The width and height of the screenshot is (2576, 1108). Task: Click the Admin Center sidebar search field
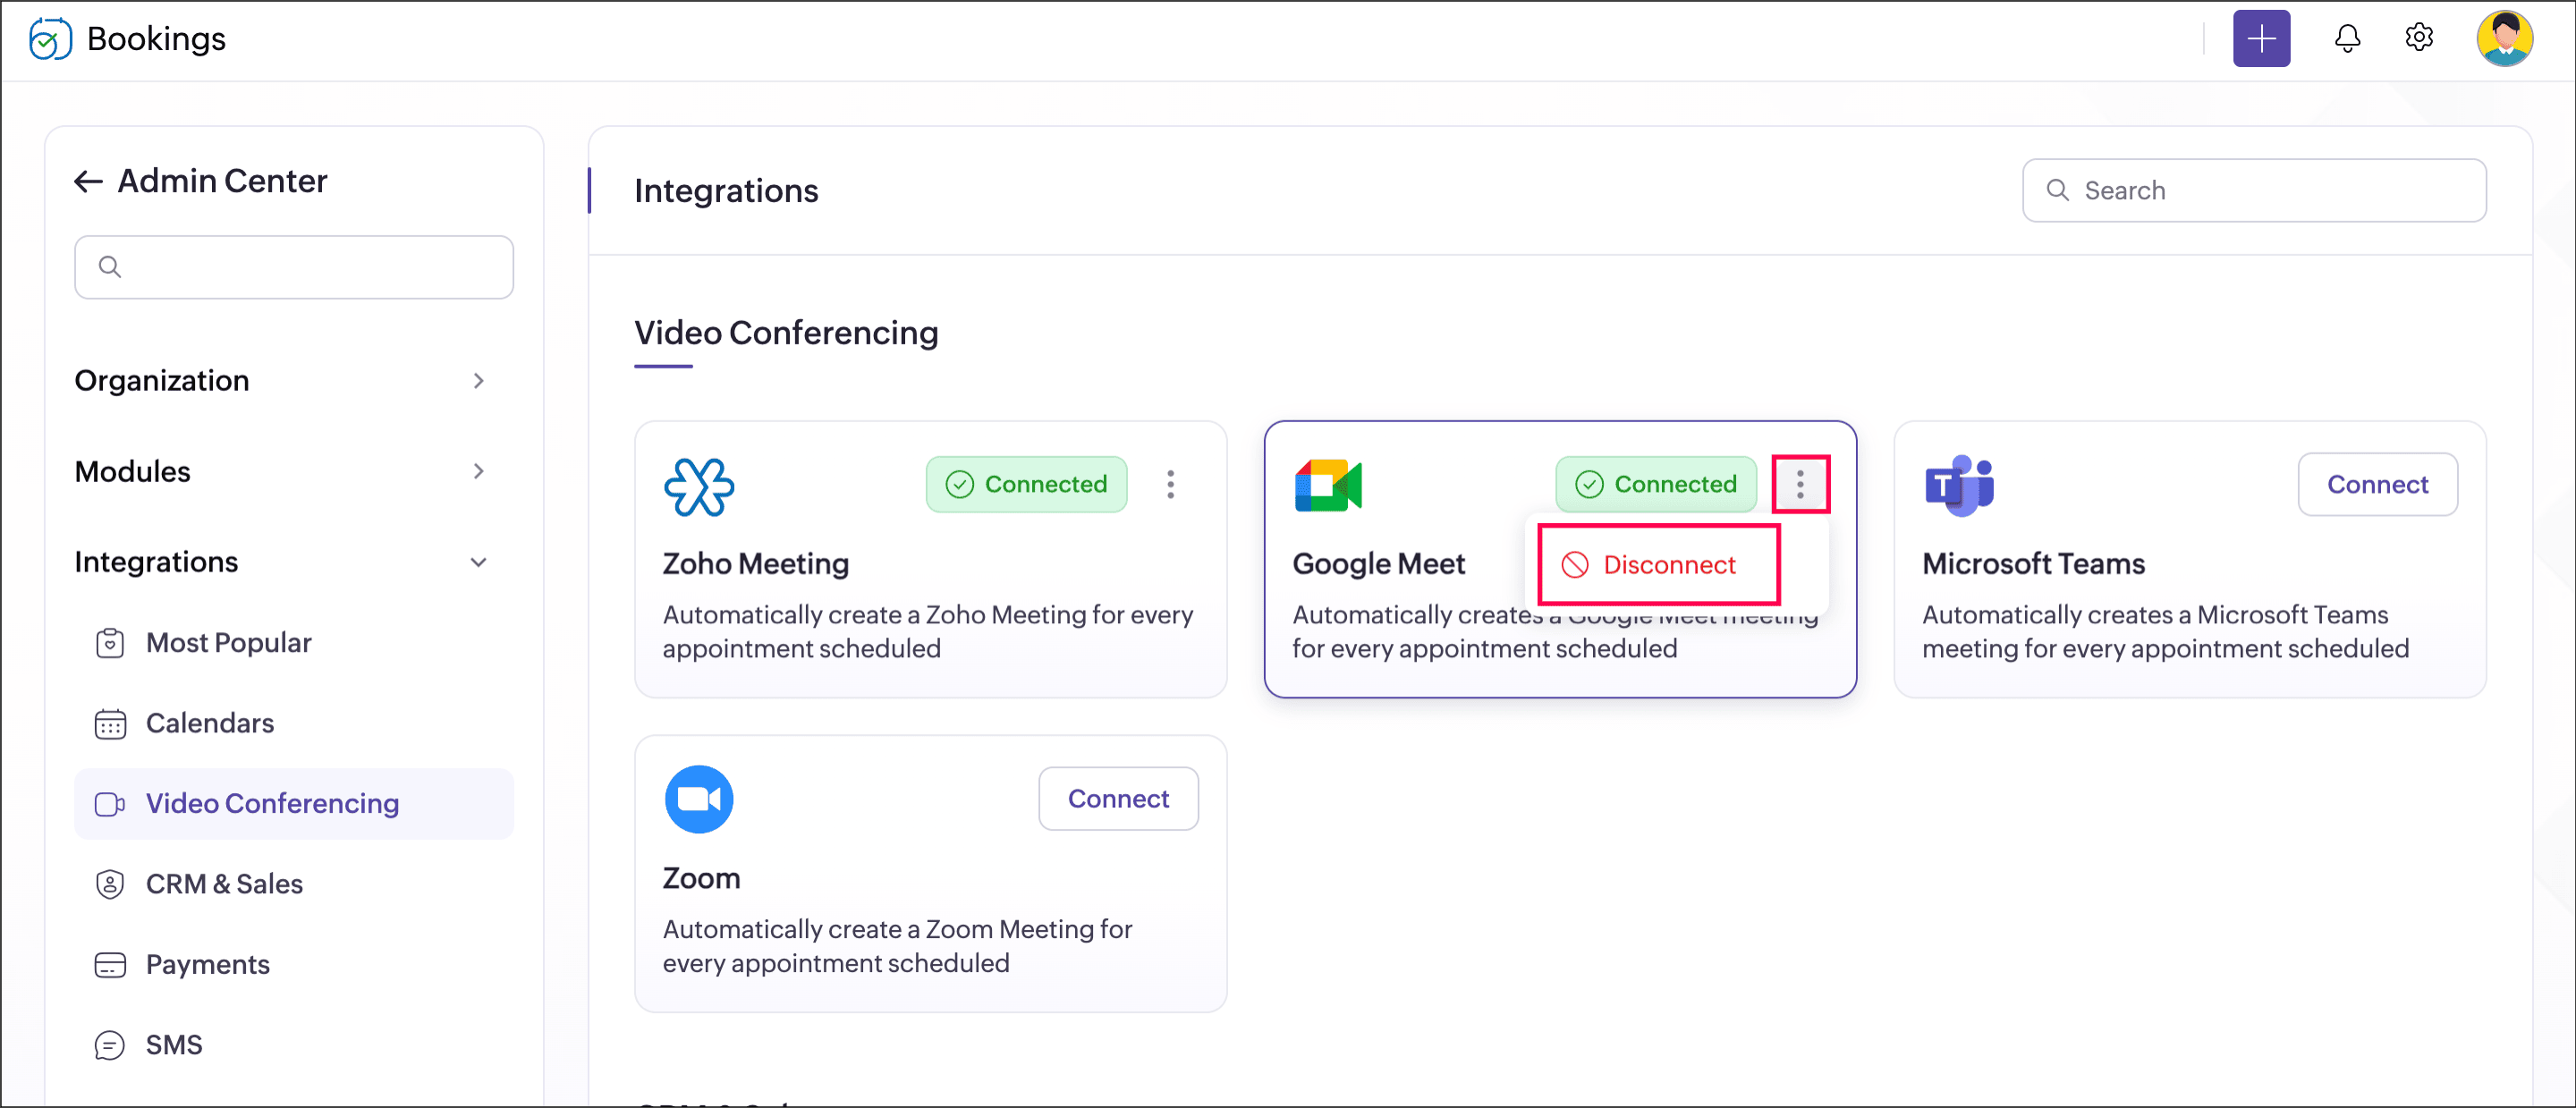point(294,267)
